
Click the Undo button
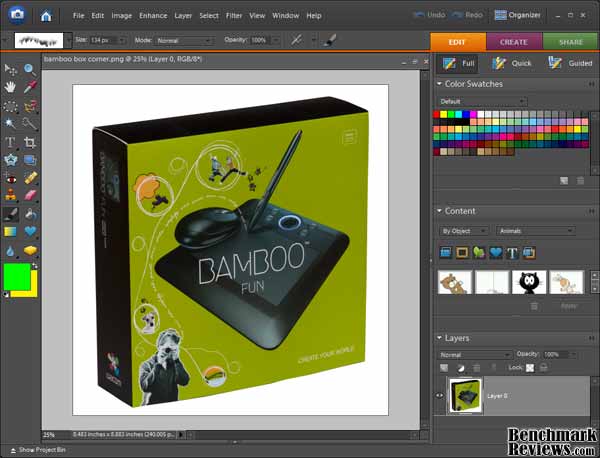tap(429, 15)
